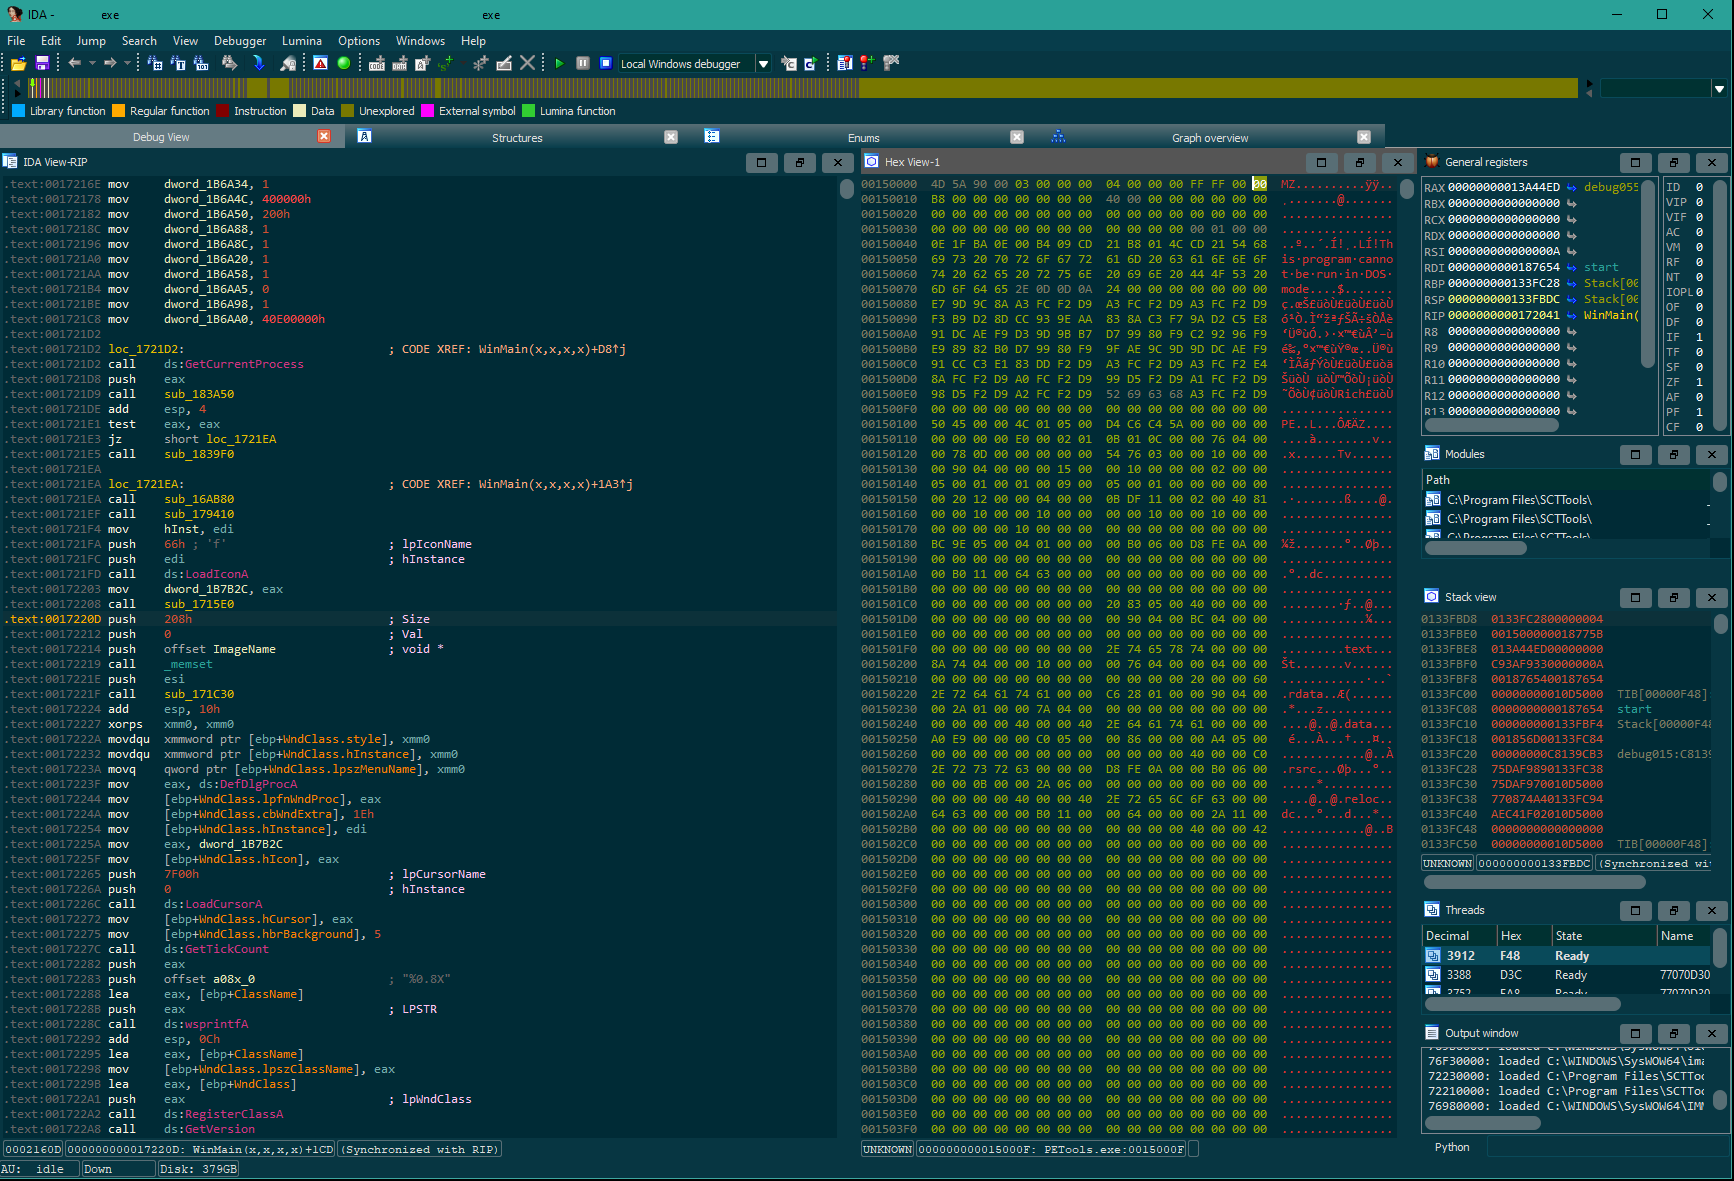Jump back using the left arrow icon
Viewport: 1734px width, 1181px height.
[x=74, y=63]
